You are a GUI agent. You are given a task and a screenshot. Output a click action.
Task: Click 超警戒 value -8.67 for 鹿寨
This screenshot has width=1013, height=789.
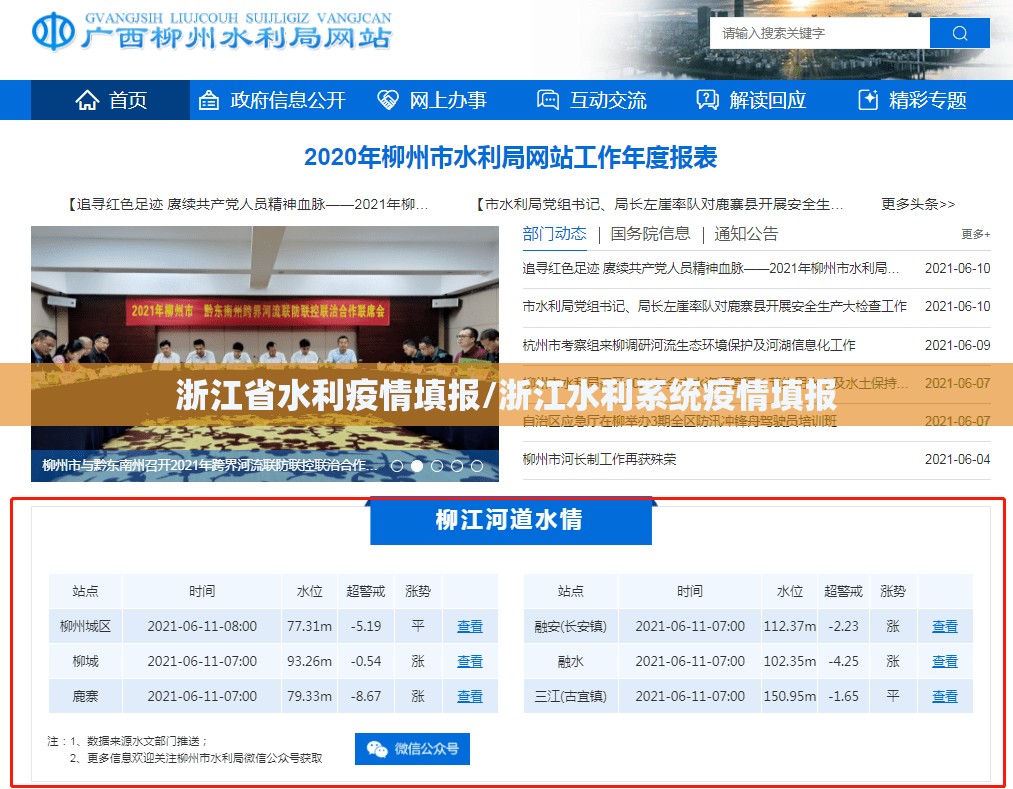pyautogui.click(x=366, y=696)
